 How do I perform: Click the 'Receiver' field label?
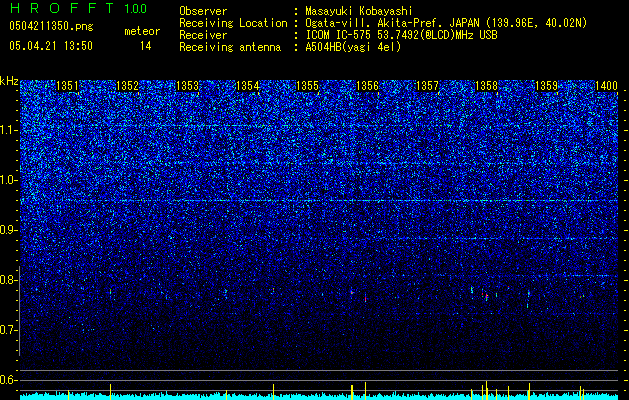203,35
